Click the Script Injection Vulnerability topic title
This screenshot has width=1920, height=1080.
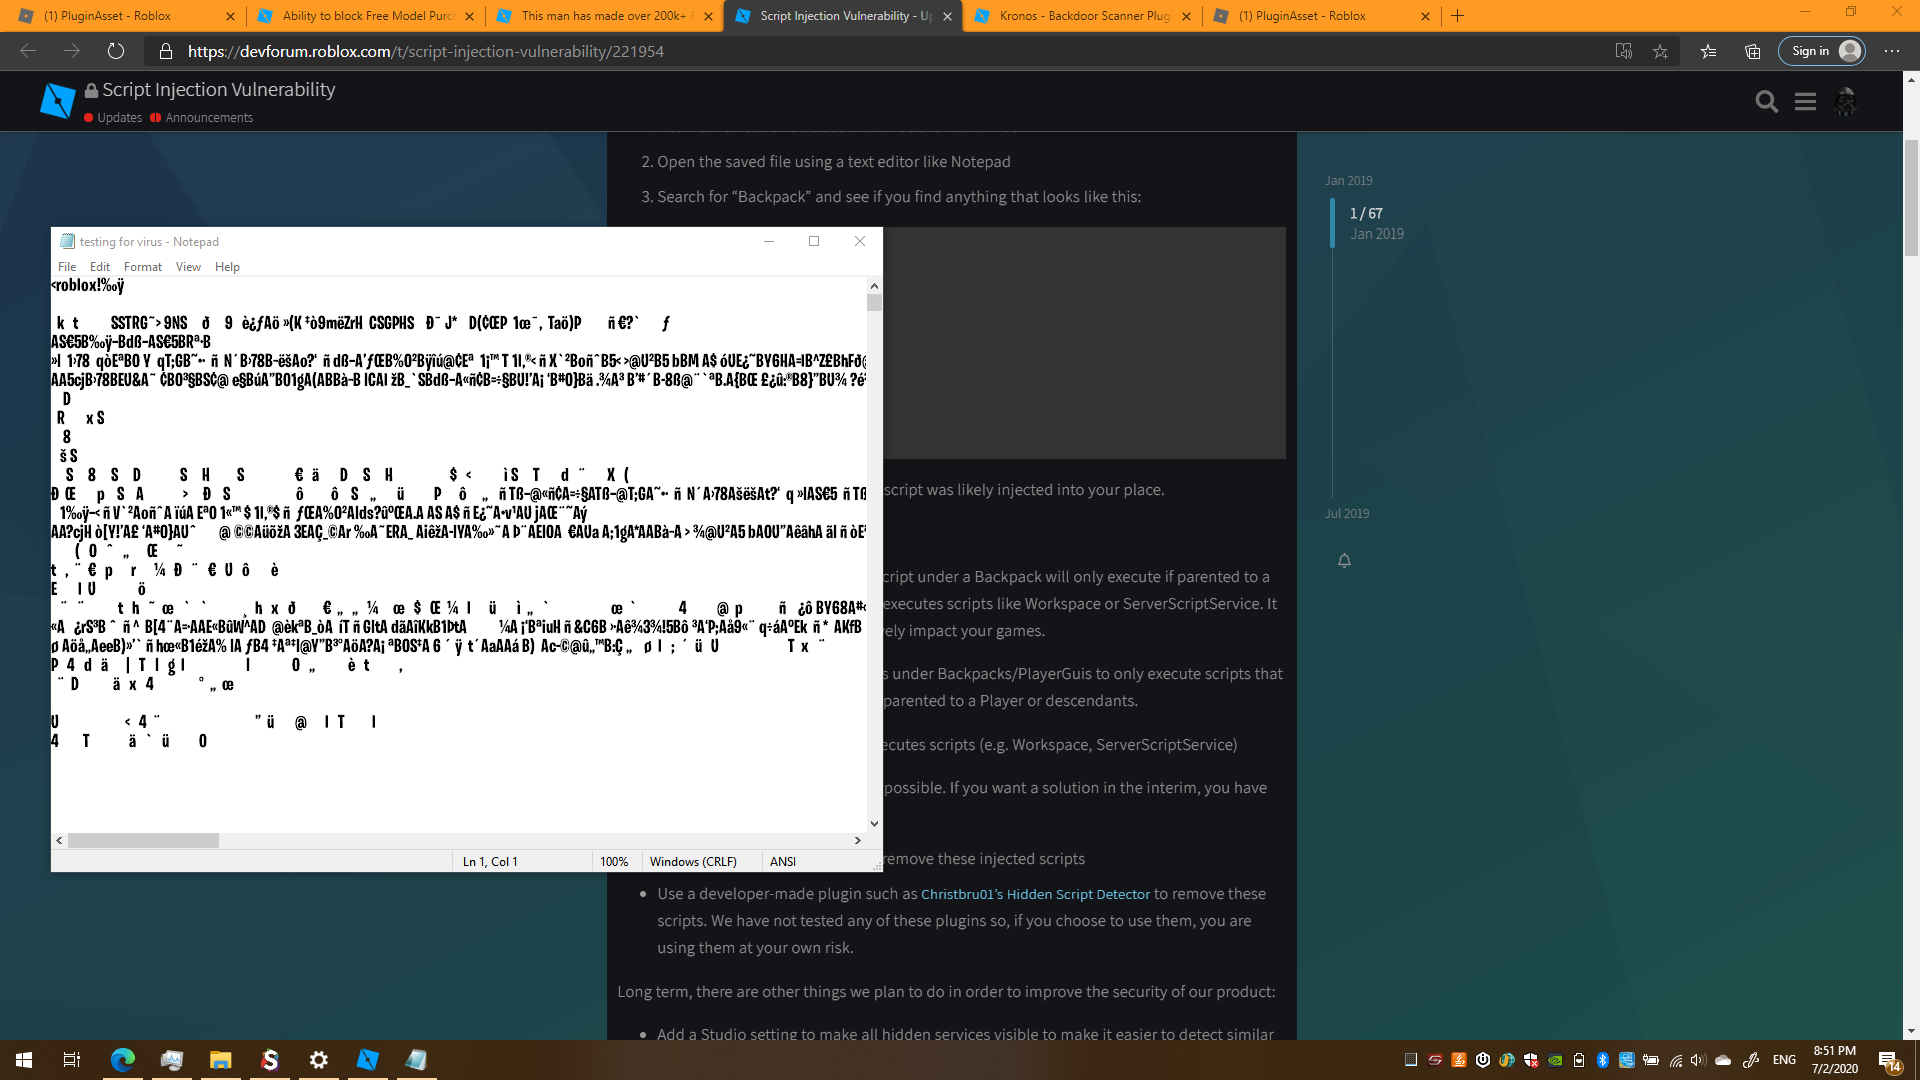click(x=219, y=90)
